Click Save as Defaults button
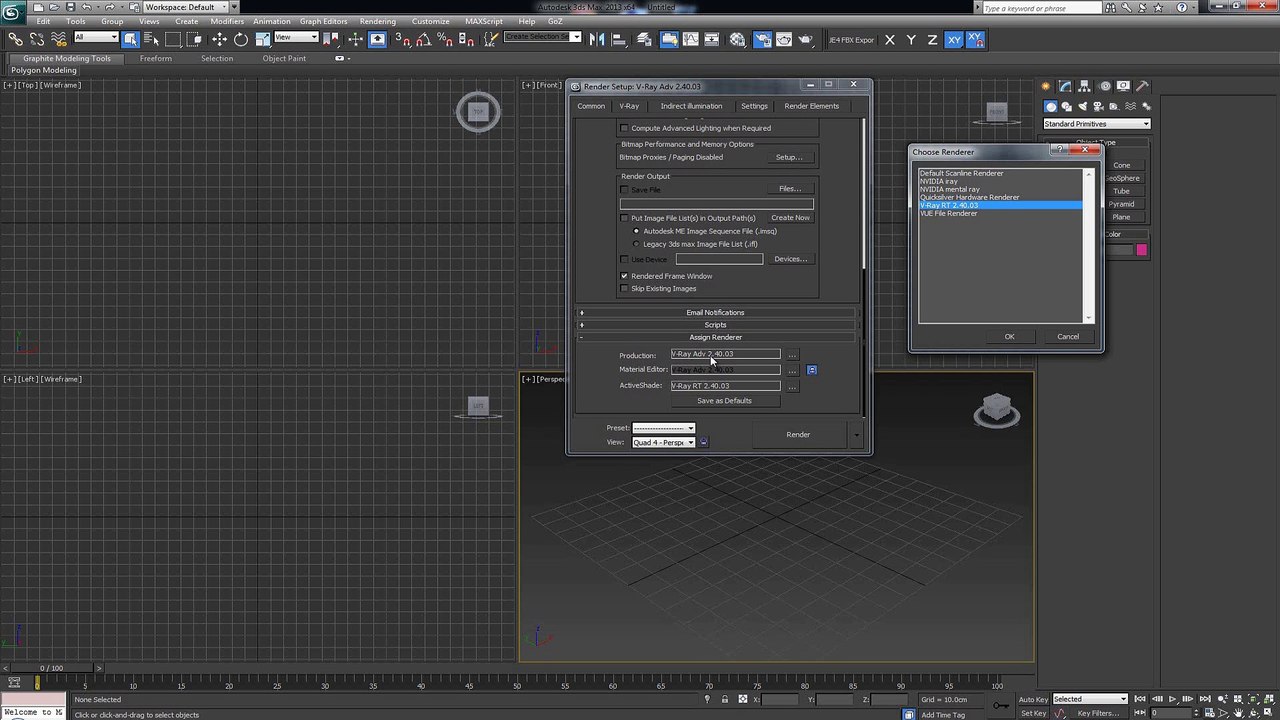The width and height of the screenshot is (1280, 720). coord(724,401)
